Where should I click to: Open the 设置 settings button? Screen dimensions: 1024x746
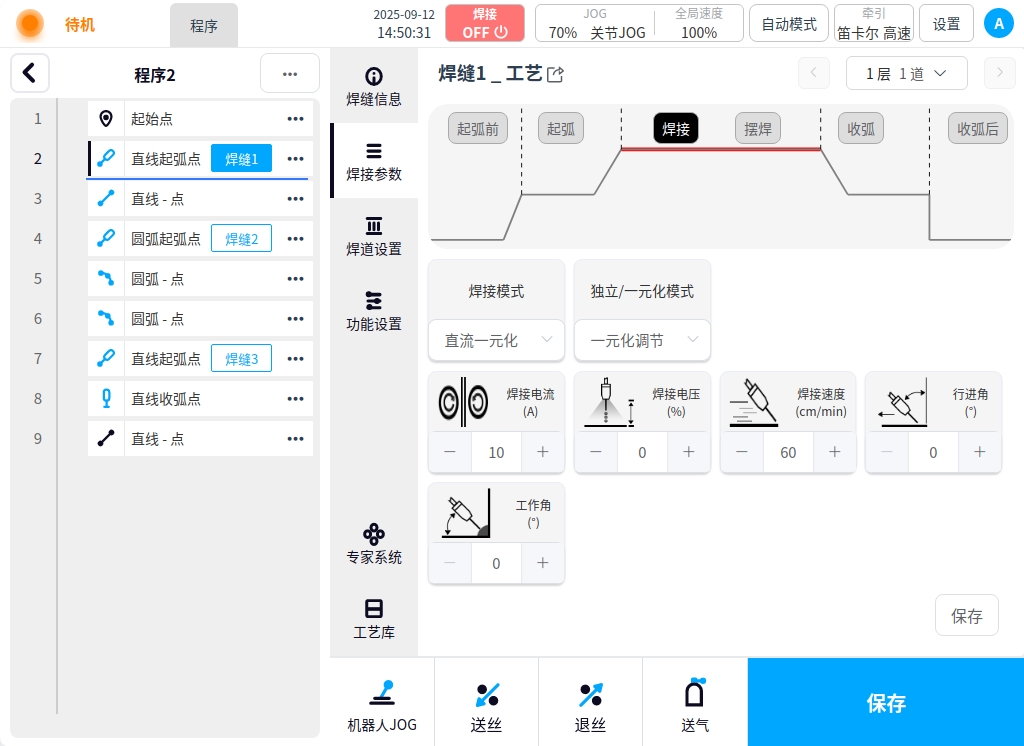(x=946, y=24)
